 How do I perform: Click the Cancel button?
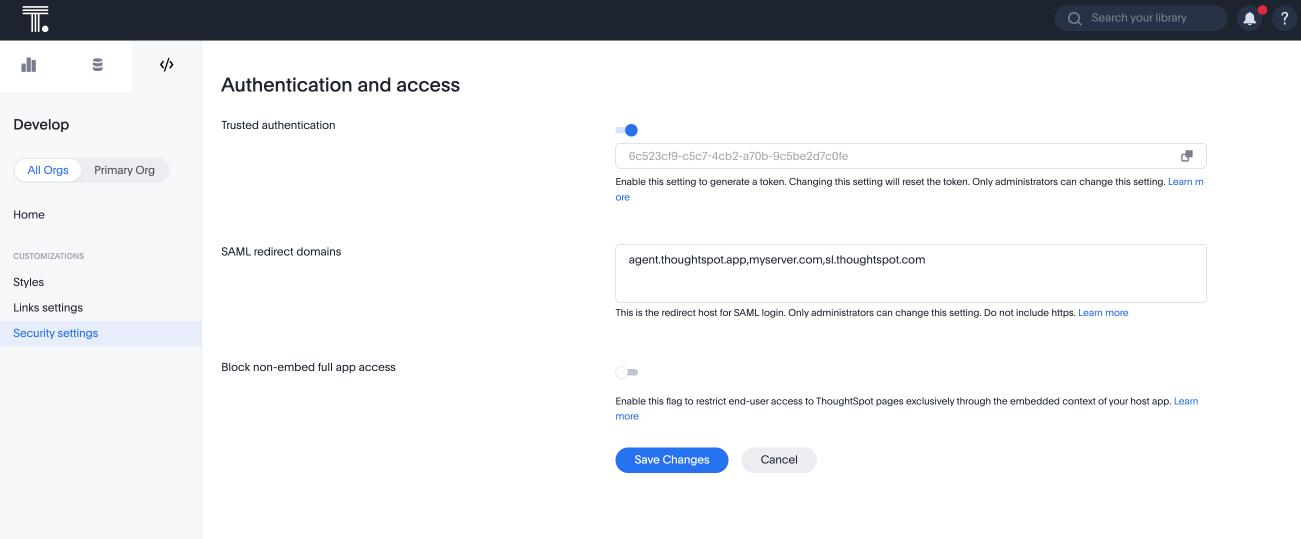778,460
